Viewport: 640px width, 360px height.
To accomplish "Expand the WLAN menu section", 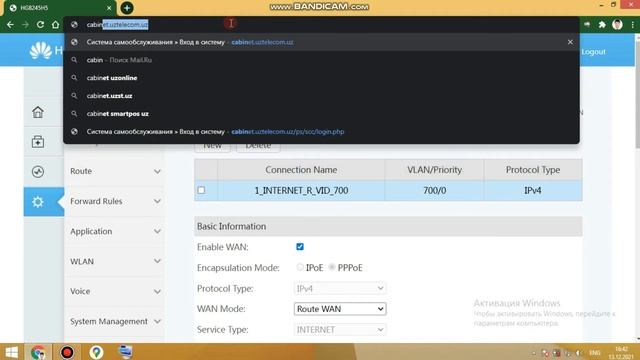I will (115, 261).
